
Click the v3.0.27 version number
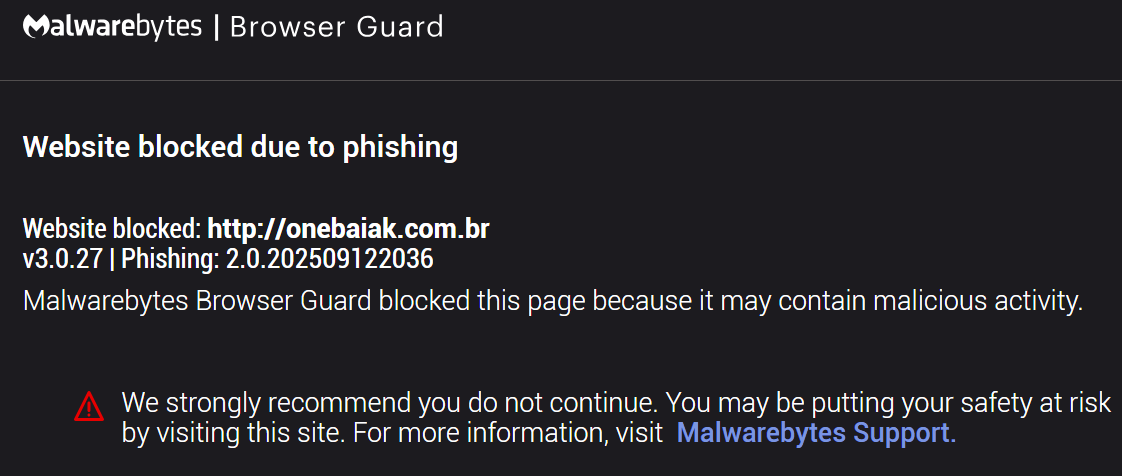pyautogui.click(x=62, y=259)
